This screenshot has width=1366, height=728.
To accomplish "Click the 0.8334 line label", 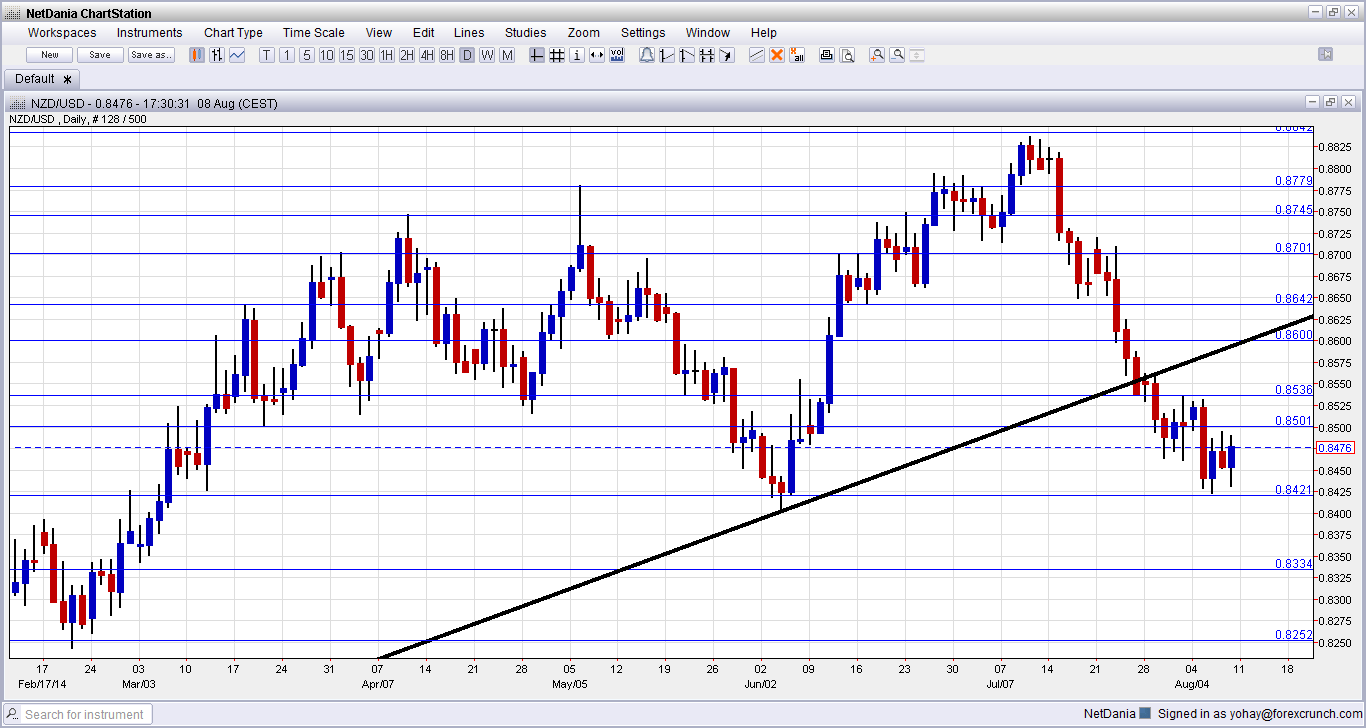I will tap(1293, 564).
